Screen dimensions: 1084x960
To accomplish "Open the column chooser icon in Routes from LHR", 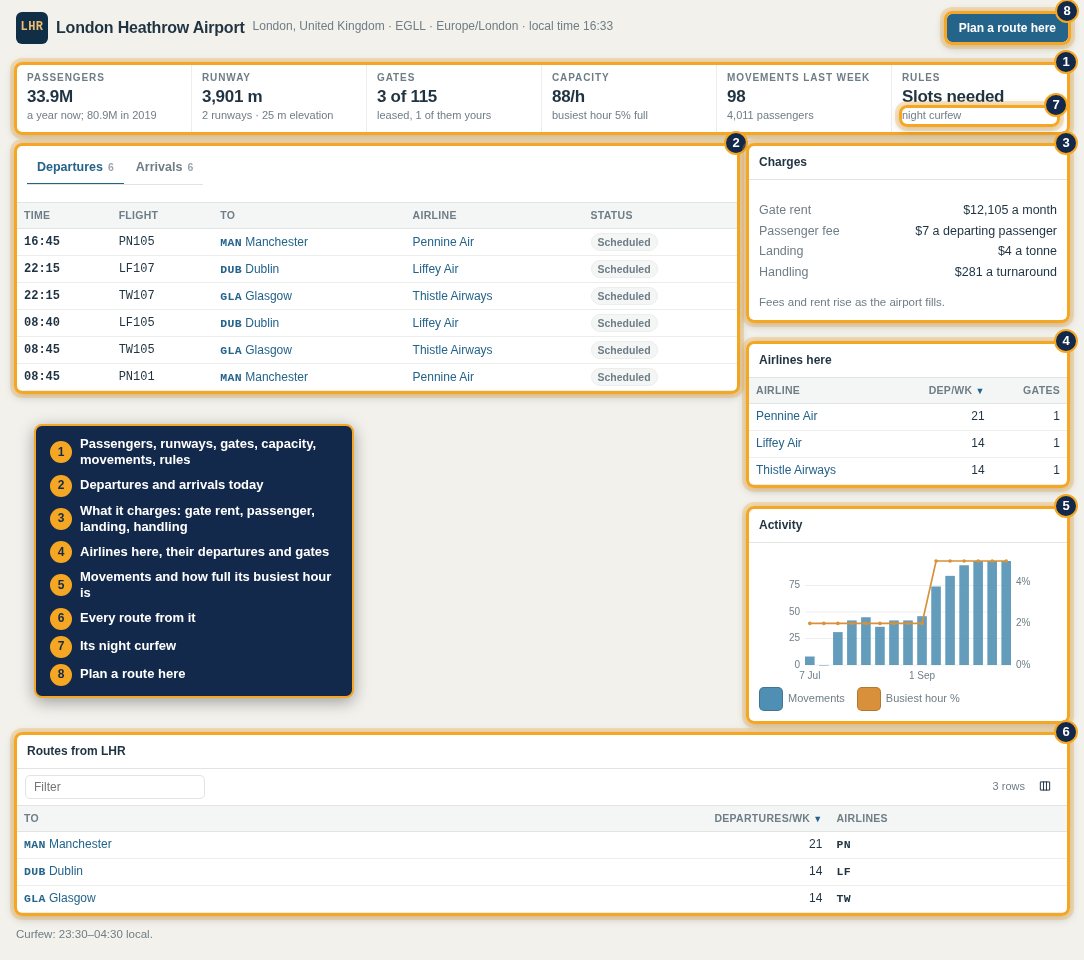I will [1045, 787].
